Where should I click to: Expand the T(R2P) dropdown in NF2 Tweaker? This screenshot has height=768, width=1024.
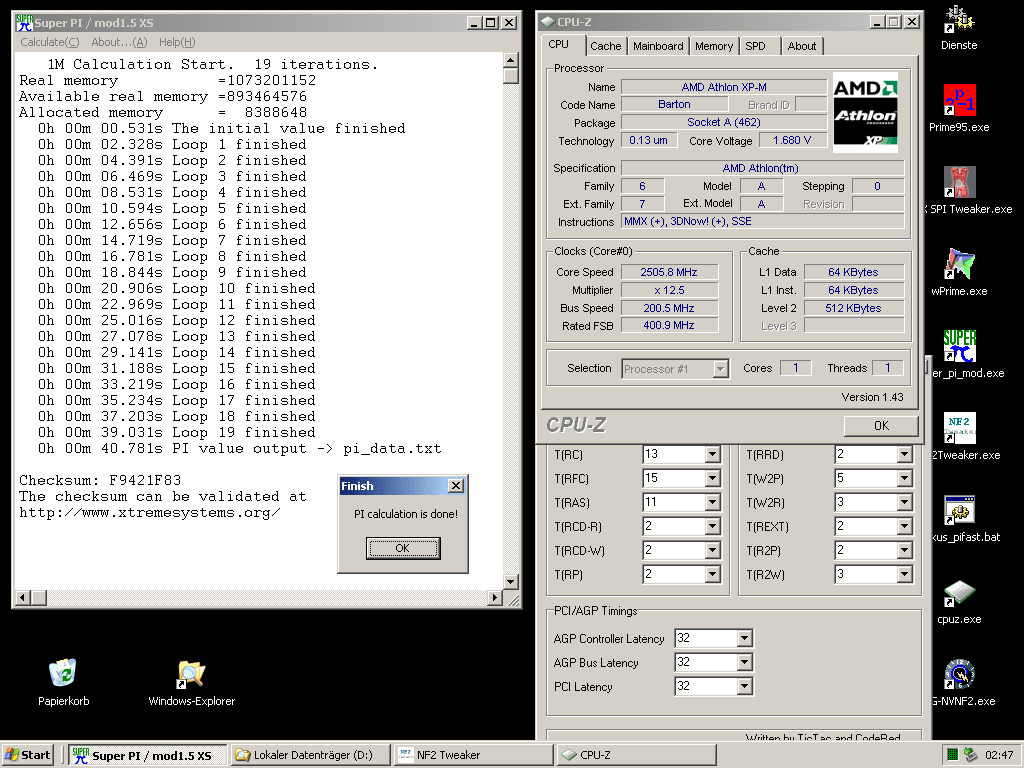tap(904, 551)
